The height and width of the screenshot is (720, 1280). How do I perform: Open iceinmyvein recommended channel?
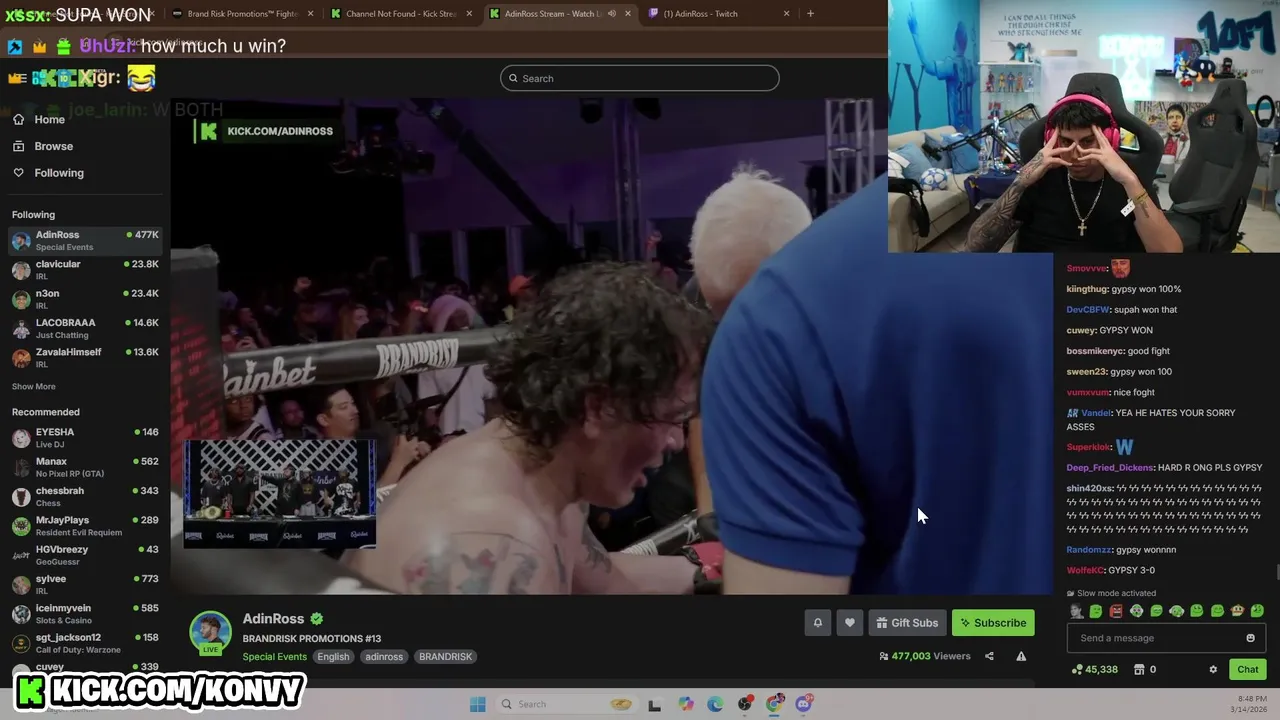pyautogui.click(x=85, y=614)
